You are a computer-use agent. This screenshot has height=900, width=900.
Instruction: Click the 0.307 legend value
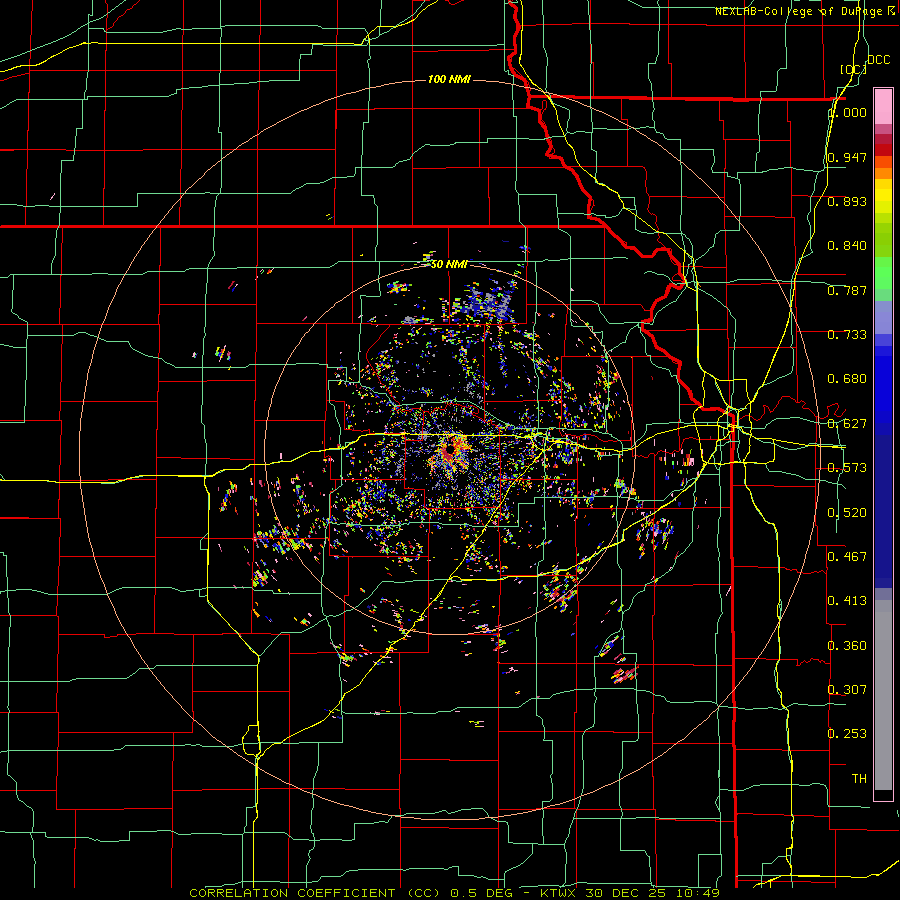tap(847, 690)
